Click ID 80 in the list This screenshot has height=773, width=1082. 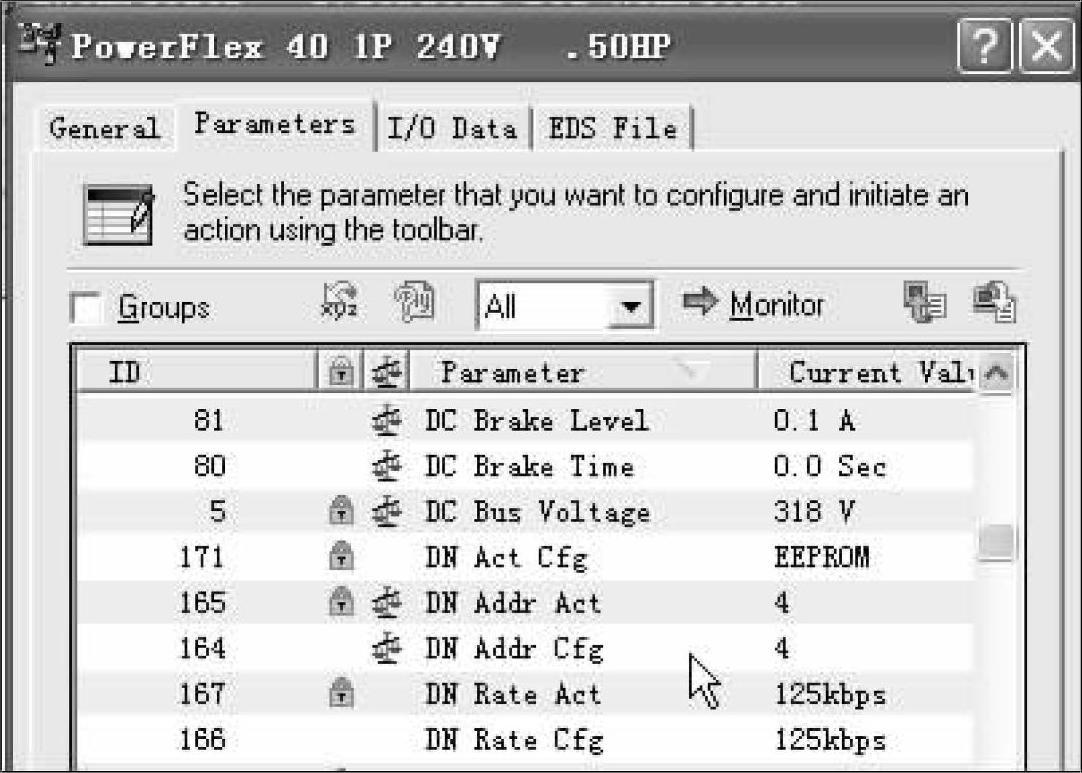(209, 466)
